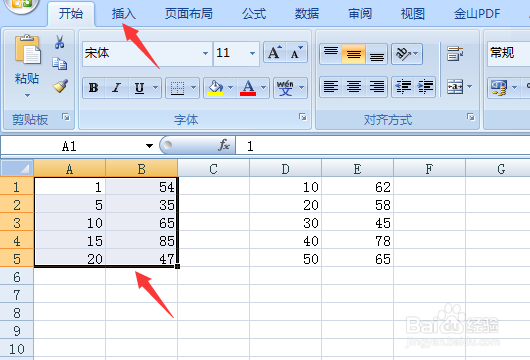The height and width of the screenshot is (360, 530).
Task: Open the Name Box dropdown arrow
Action: click(x=149, y=146)
